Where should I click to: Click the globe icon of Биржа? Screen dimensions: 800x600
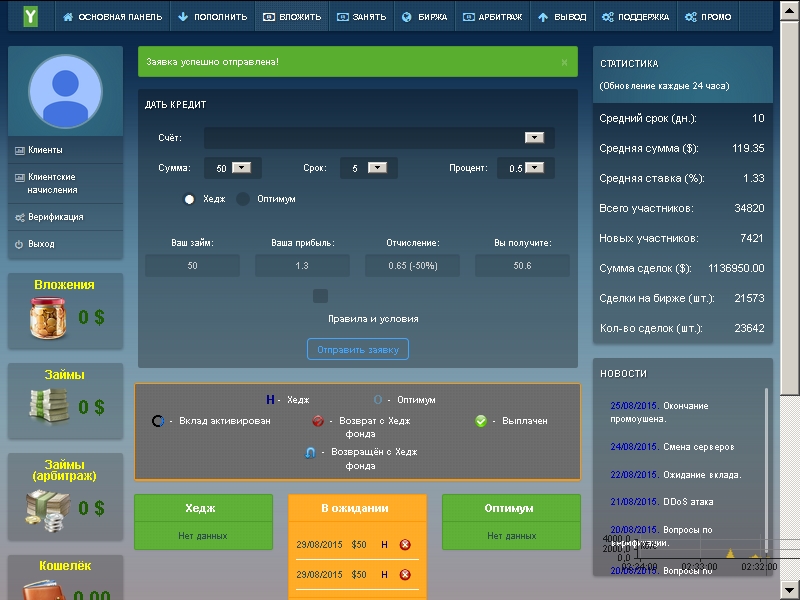[x=407, y=17]
